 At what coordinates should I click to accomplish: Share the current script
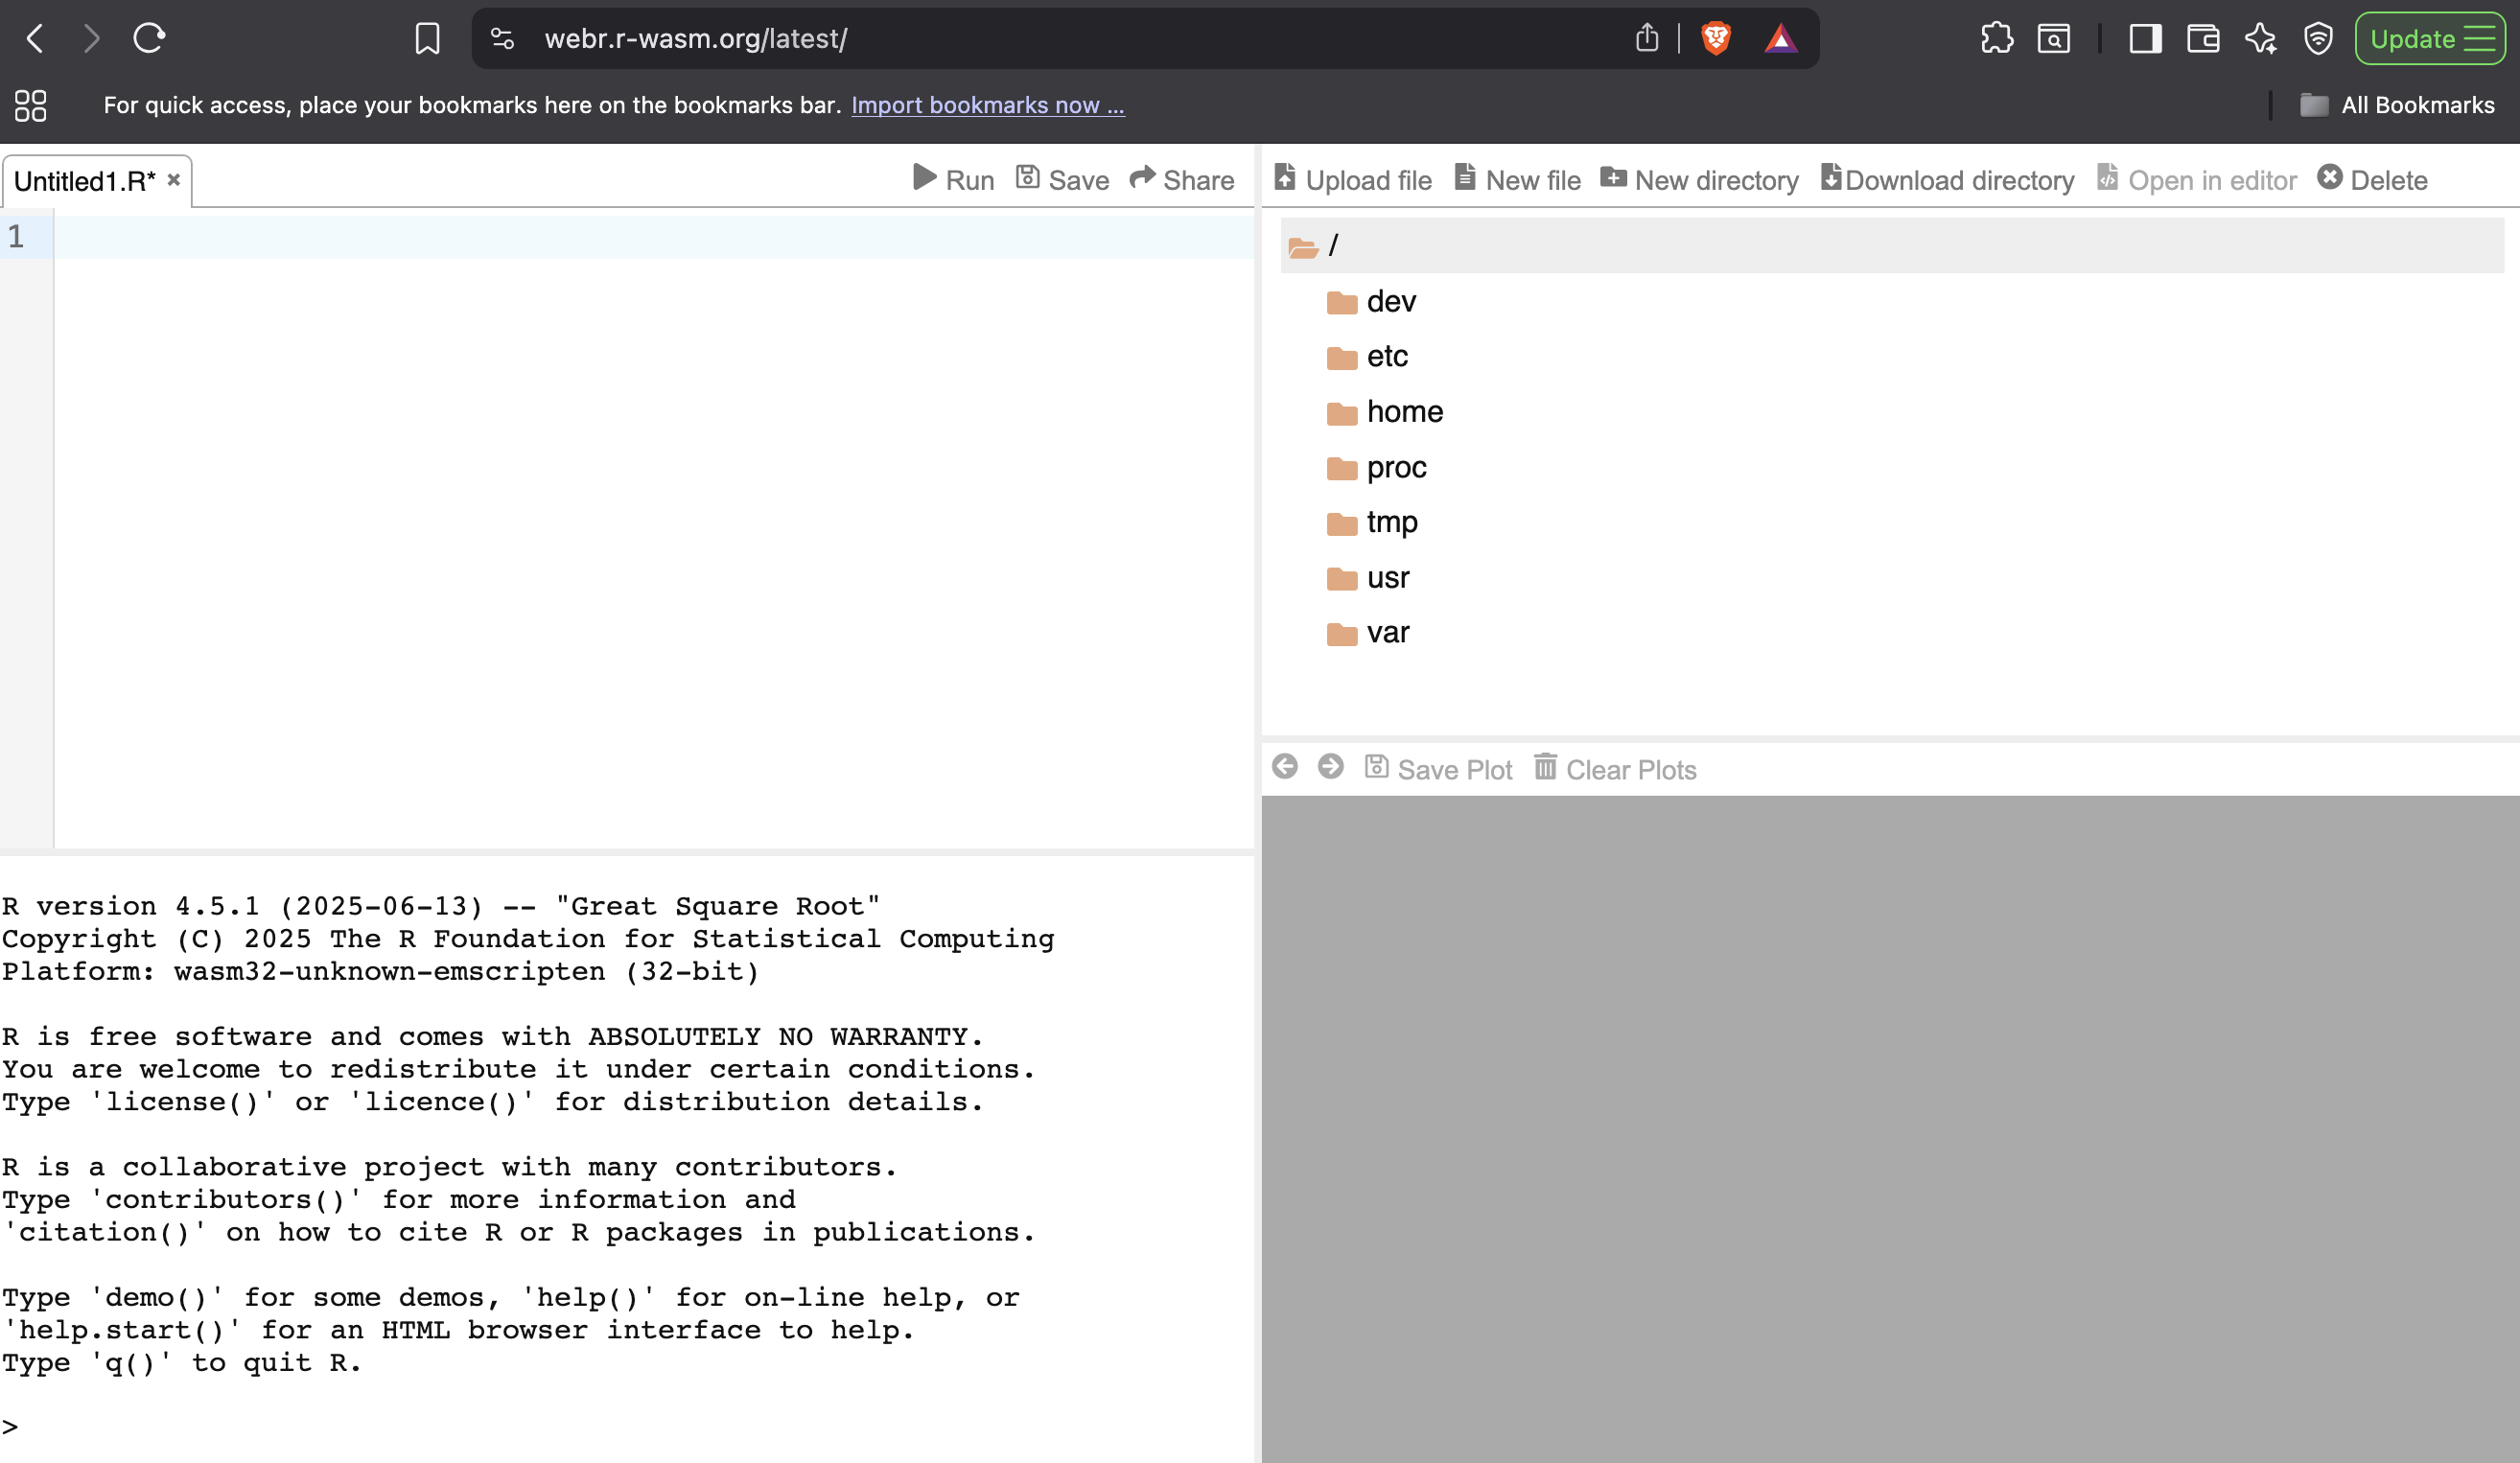[1182, 180]
